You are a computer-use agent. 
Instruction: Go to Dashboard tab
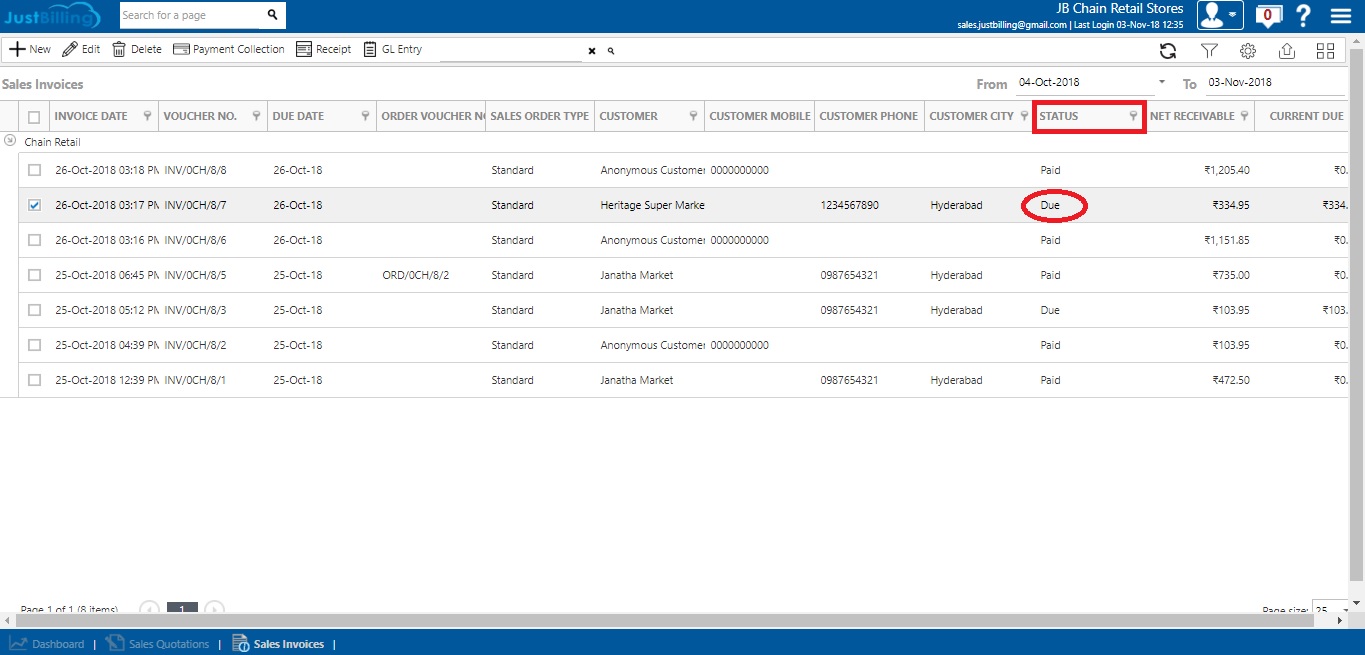click(x=47, y=644)
